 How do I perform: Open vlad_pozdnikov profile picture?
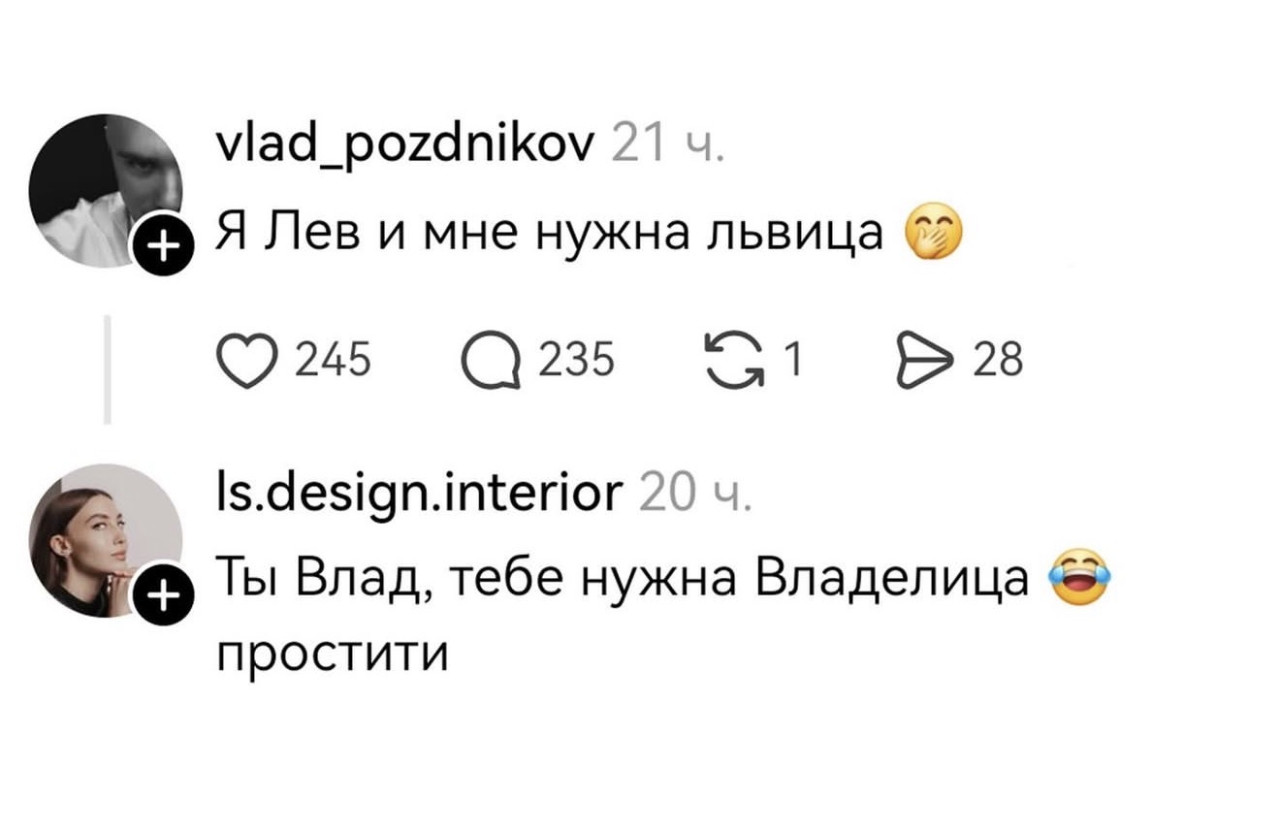click(x=104, y=191)
